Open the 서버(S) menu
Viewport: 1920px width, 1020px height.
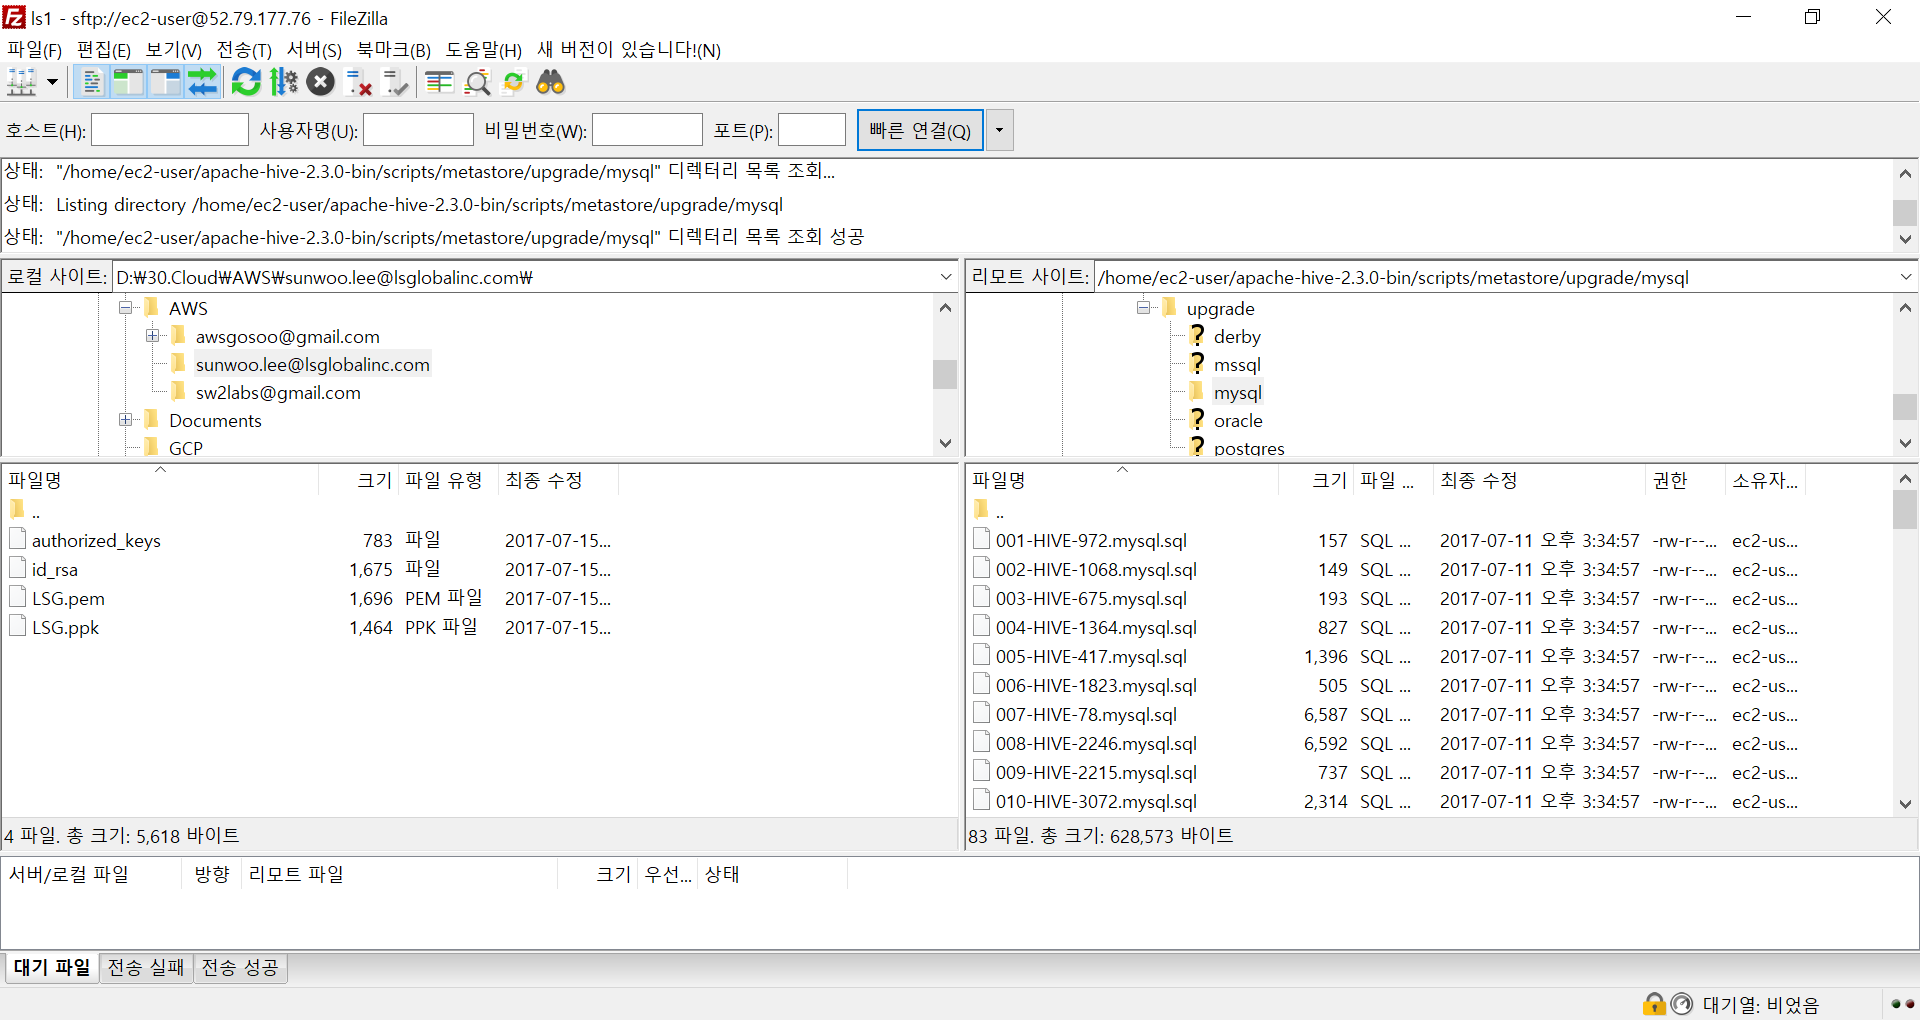pyautogui.click(x=314, y=49)
